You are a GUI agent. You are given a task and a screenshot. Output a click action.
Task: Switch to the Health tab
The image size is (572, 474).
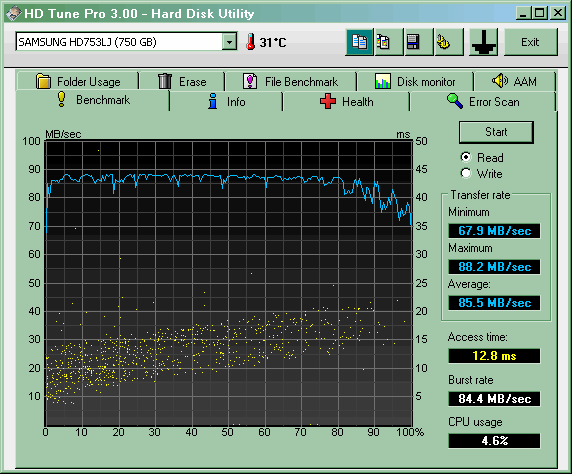pos(346,101)
